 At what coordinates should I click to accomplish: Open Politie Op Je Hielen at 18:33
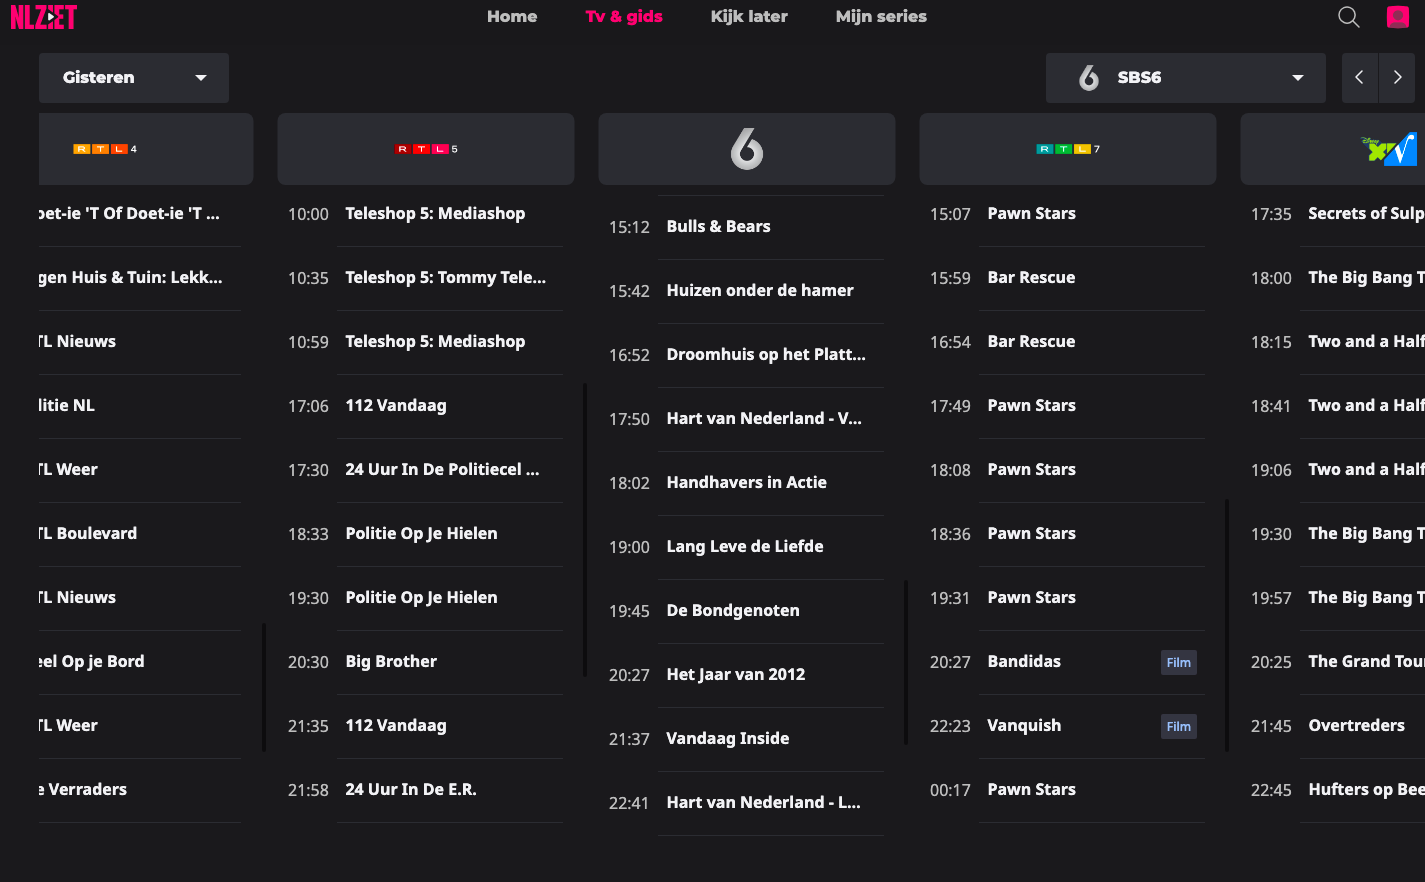point(420,534)
